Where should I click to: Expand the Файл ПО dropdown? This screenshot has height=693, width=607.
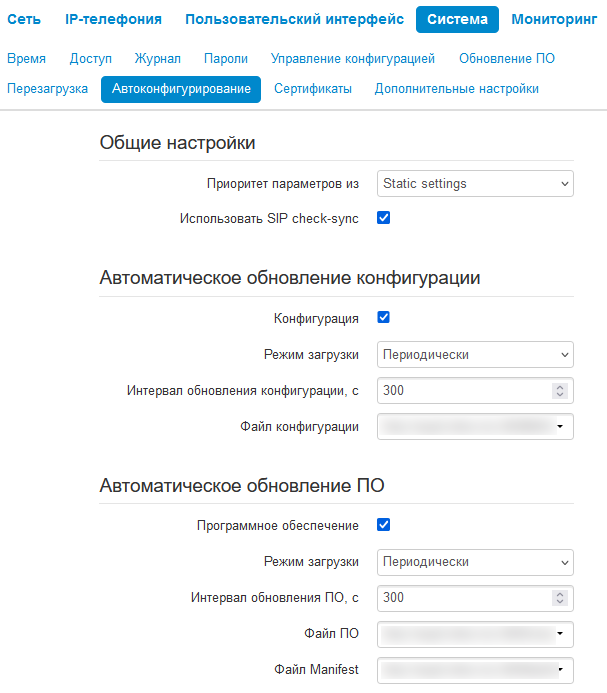pyautogui.click(x=475, y=634)
